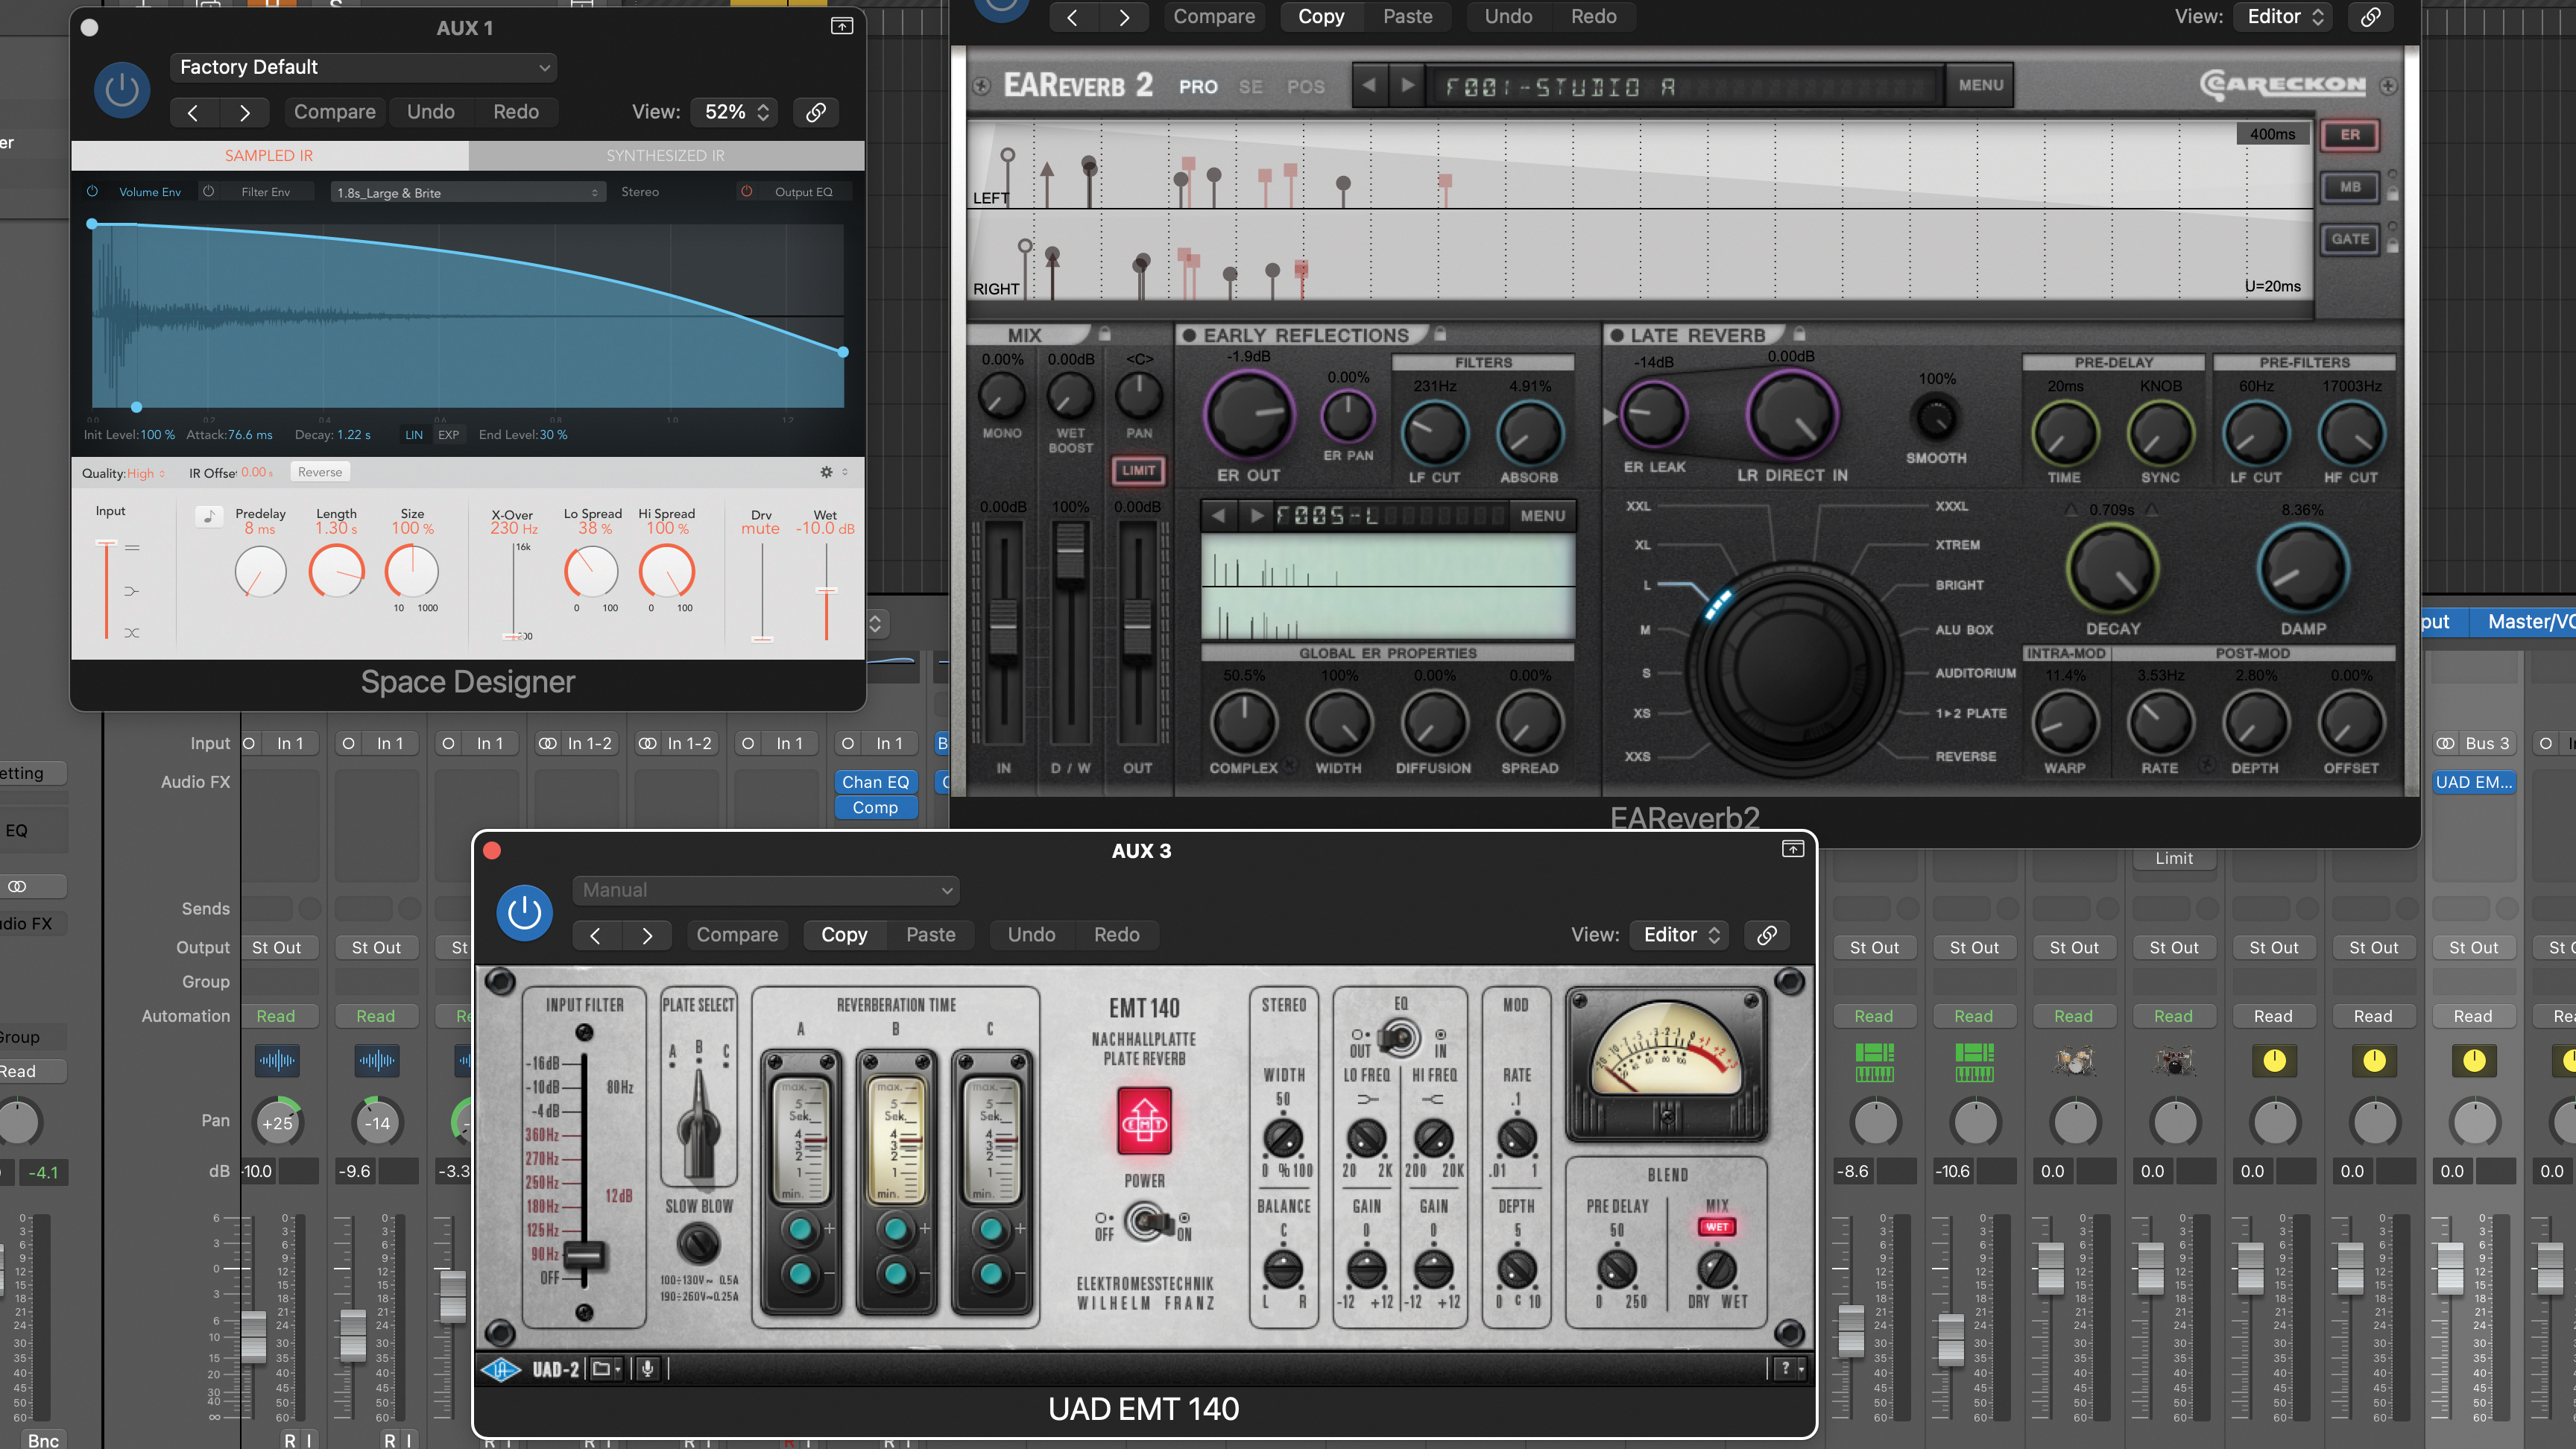
Task: Adjust ER OUT knob
Action: 1249,414
